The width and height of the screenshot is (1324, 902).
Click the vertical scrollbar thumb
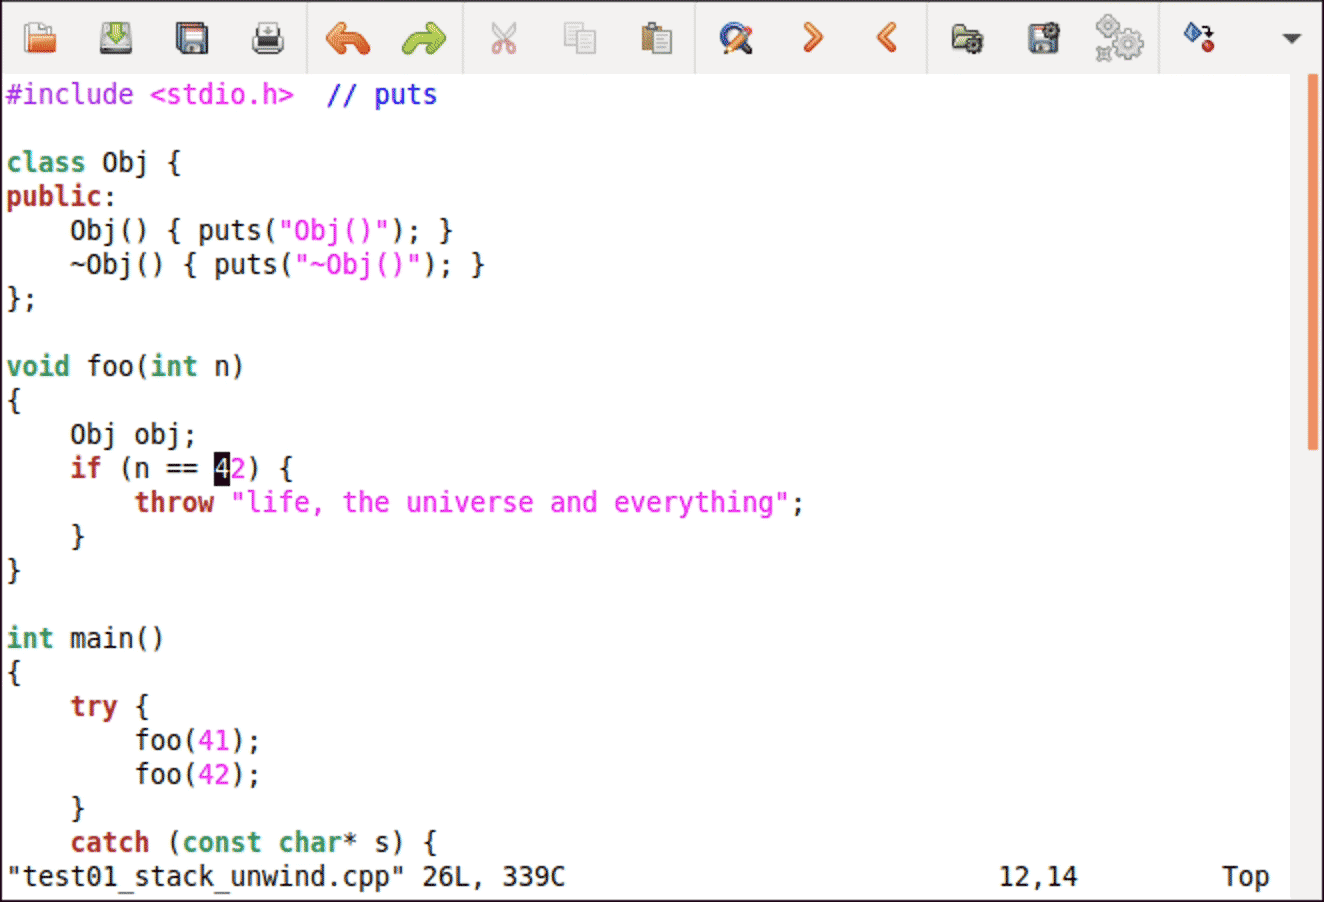tap(1312, 262)
